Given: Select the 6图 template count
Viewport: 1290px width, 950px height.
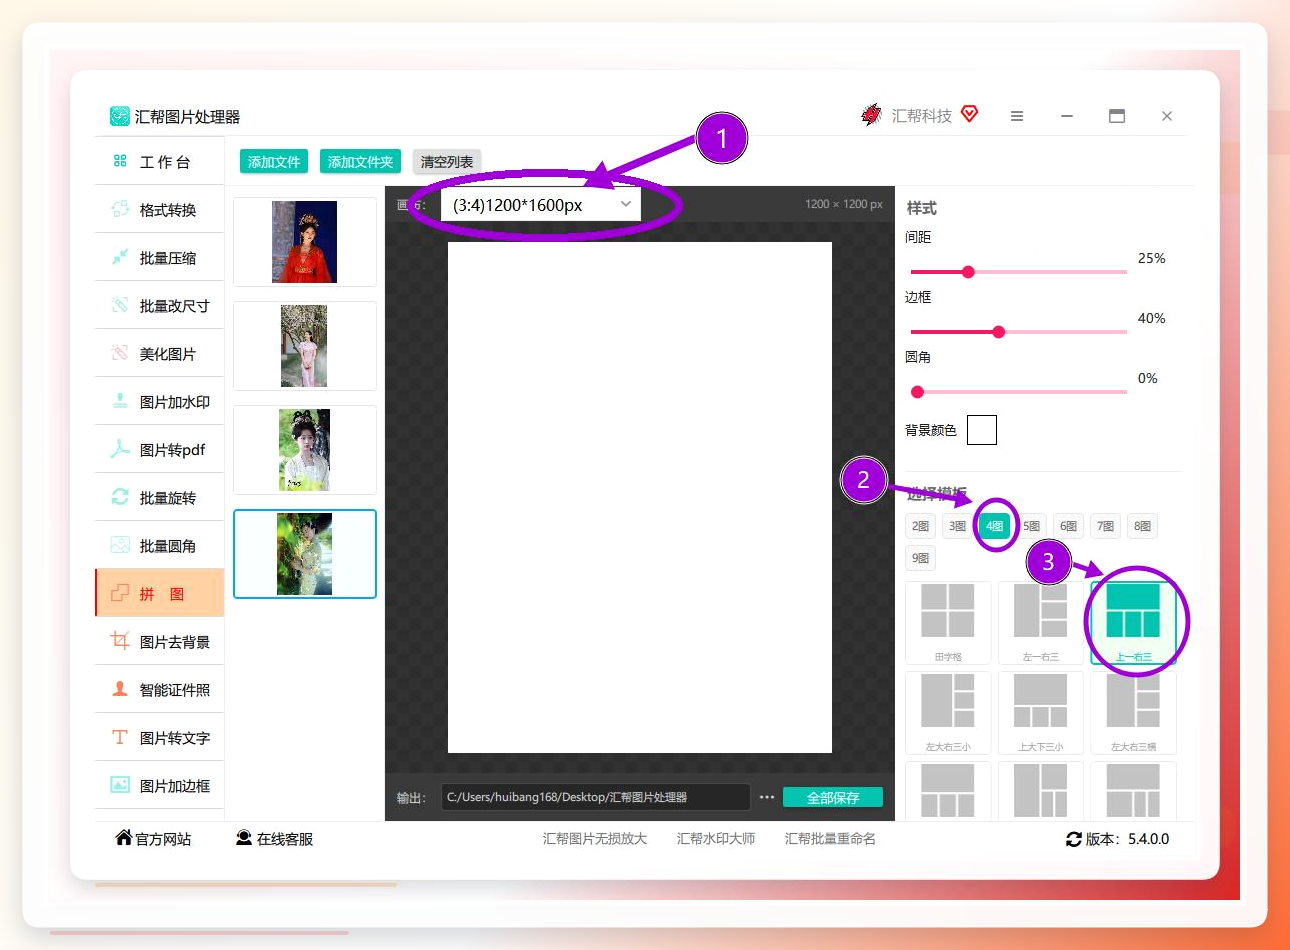Looking at the screenshot, I should [1068, 526].
